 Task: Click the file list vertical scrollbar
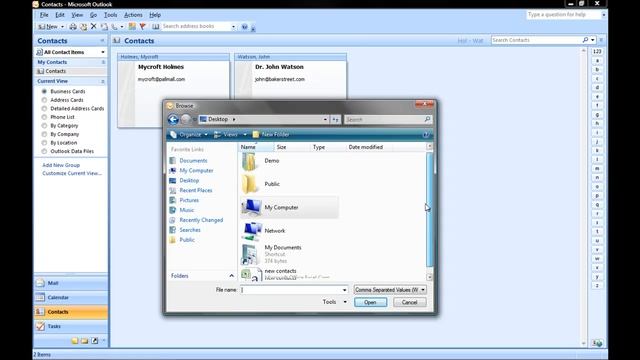pyautogui.click(x=429, y=211)
